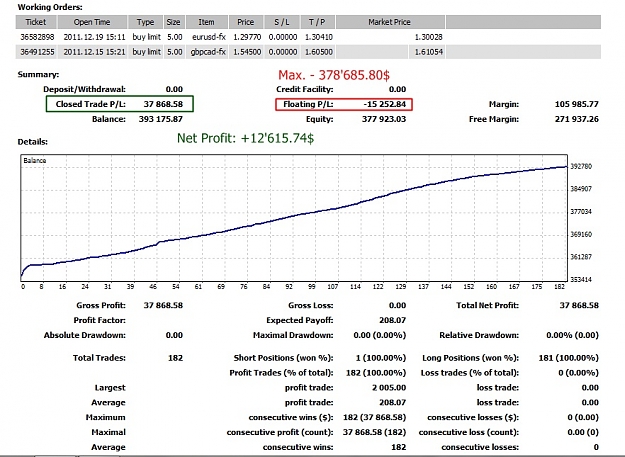Click the S / L column header
Screen dimensions: 625x457
pos(282,22)
